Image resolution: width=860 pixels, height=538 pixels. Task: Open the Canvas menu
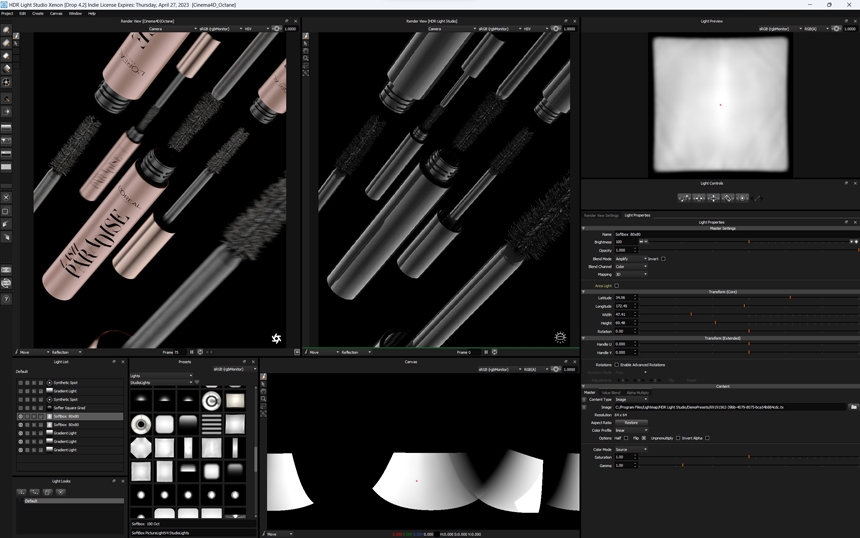56,13
